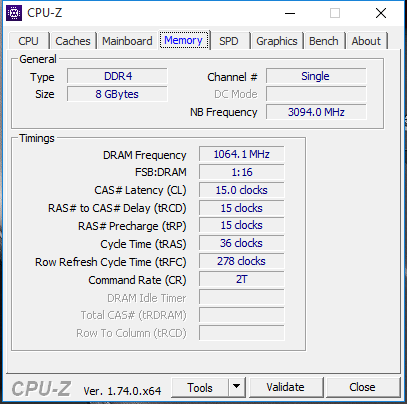
Task: Click the Validate button
Action: pos(286,387)
